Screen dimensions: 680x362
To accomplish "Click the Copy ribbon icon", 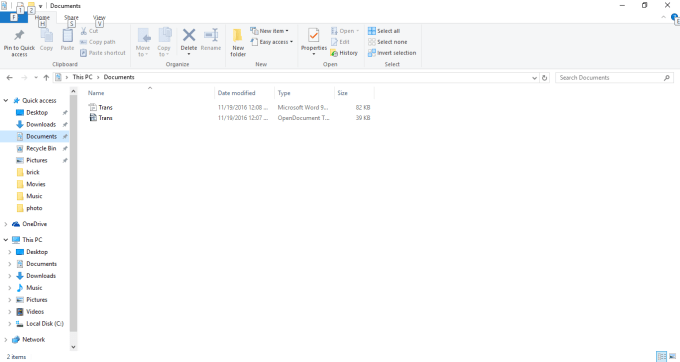I will coord(46,40).
